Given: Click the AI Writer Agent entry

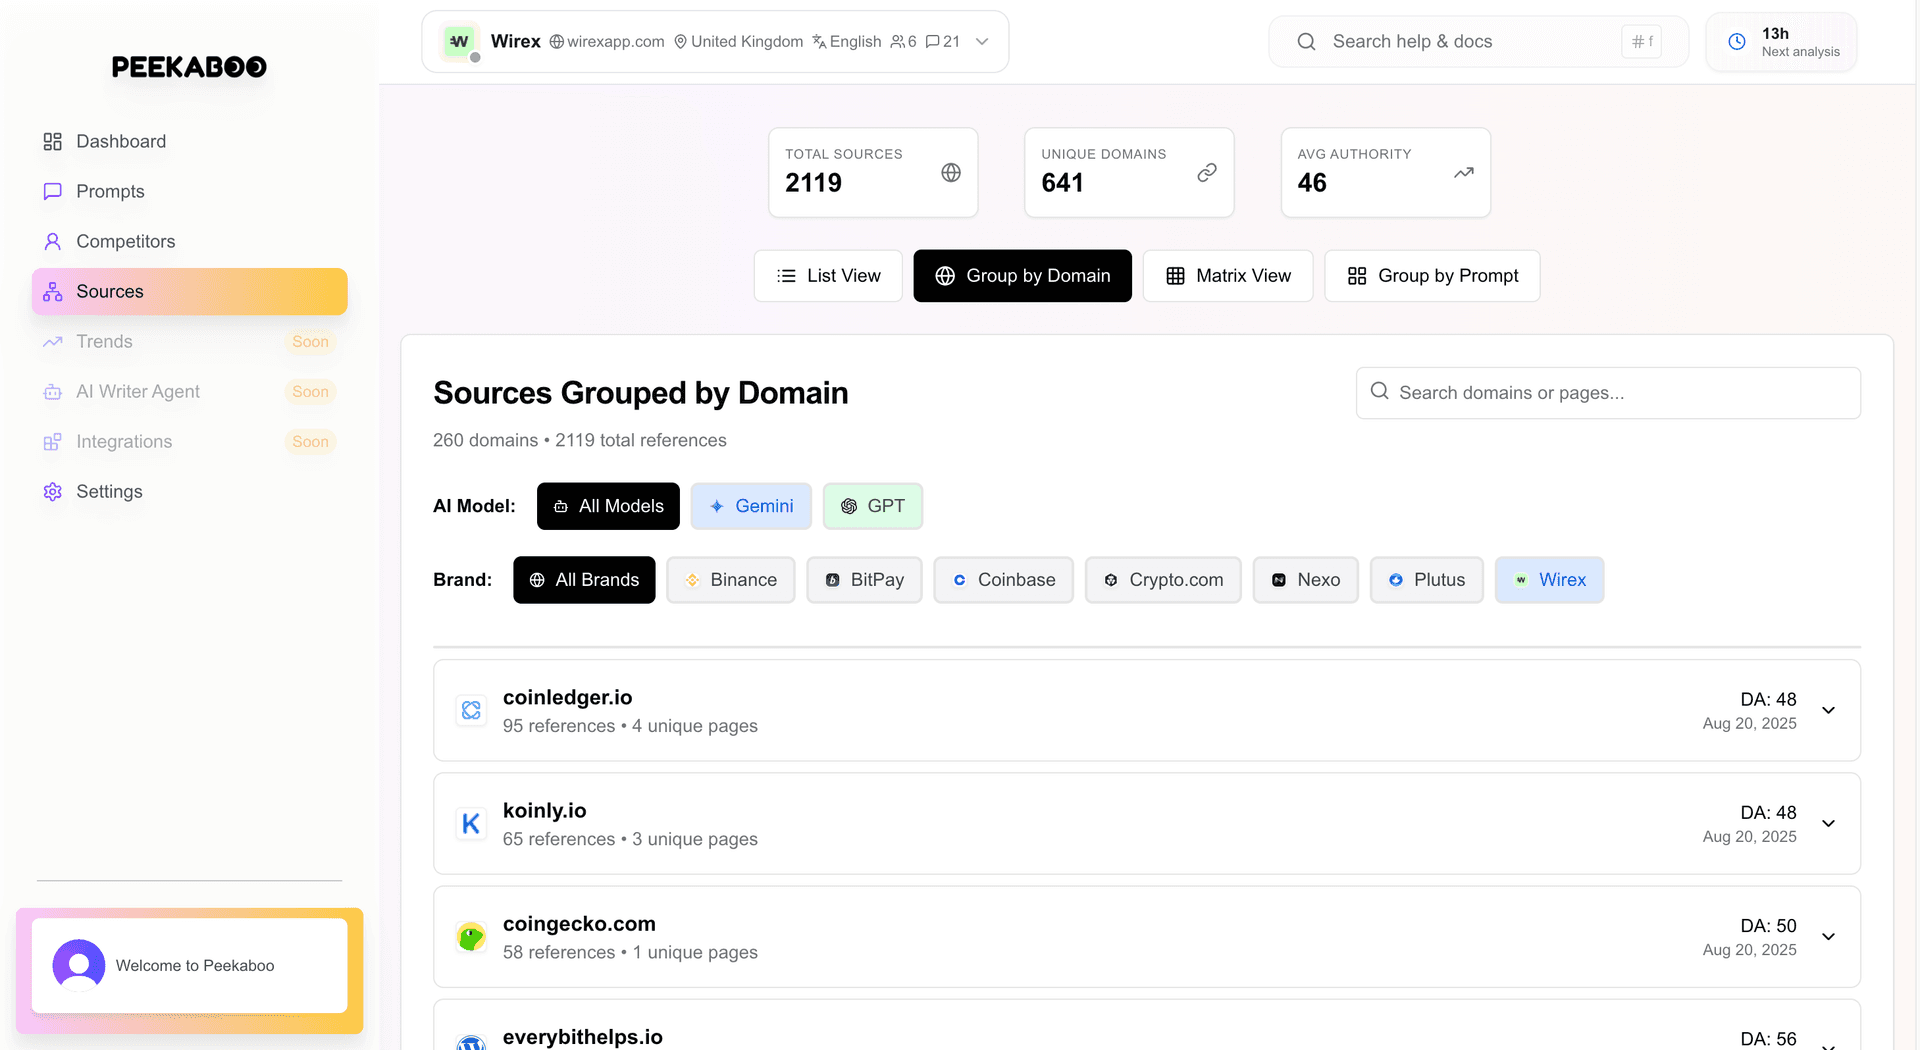Looking at the screenshot, I should tap(189, 391).
